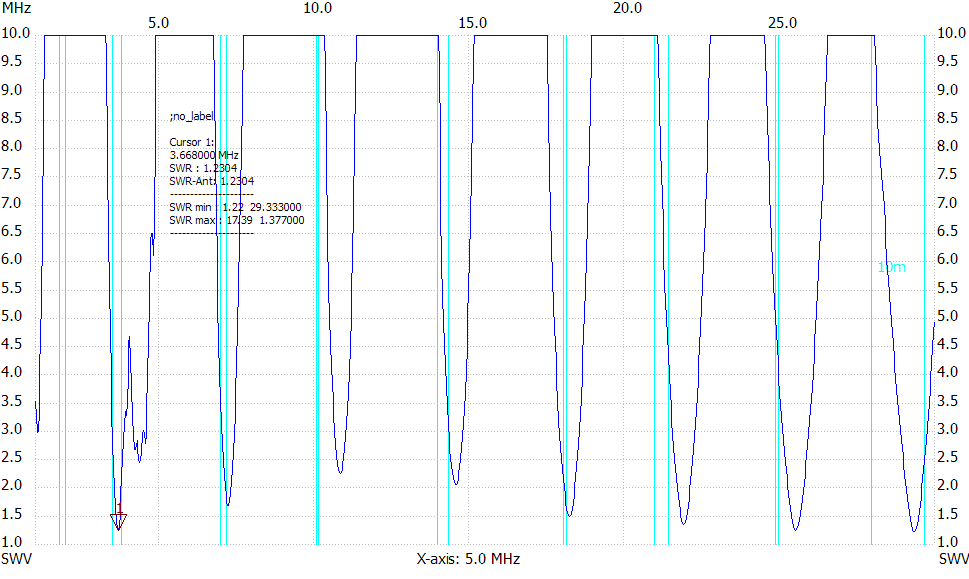969x579 pixels.
Task: Click the 9.0 value on left SWR scale
Action: point(16,90)
